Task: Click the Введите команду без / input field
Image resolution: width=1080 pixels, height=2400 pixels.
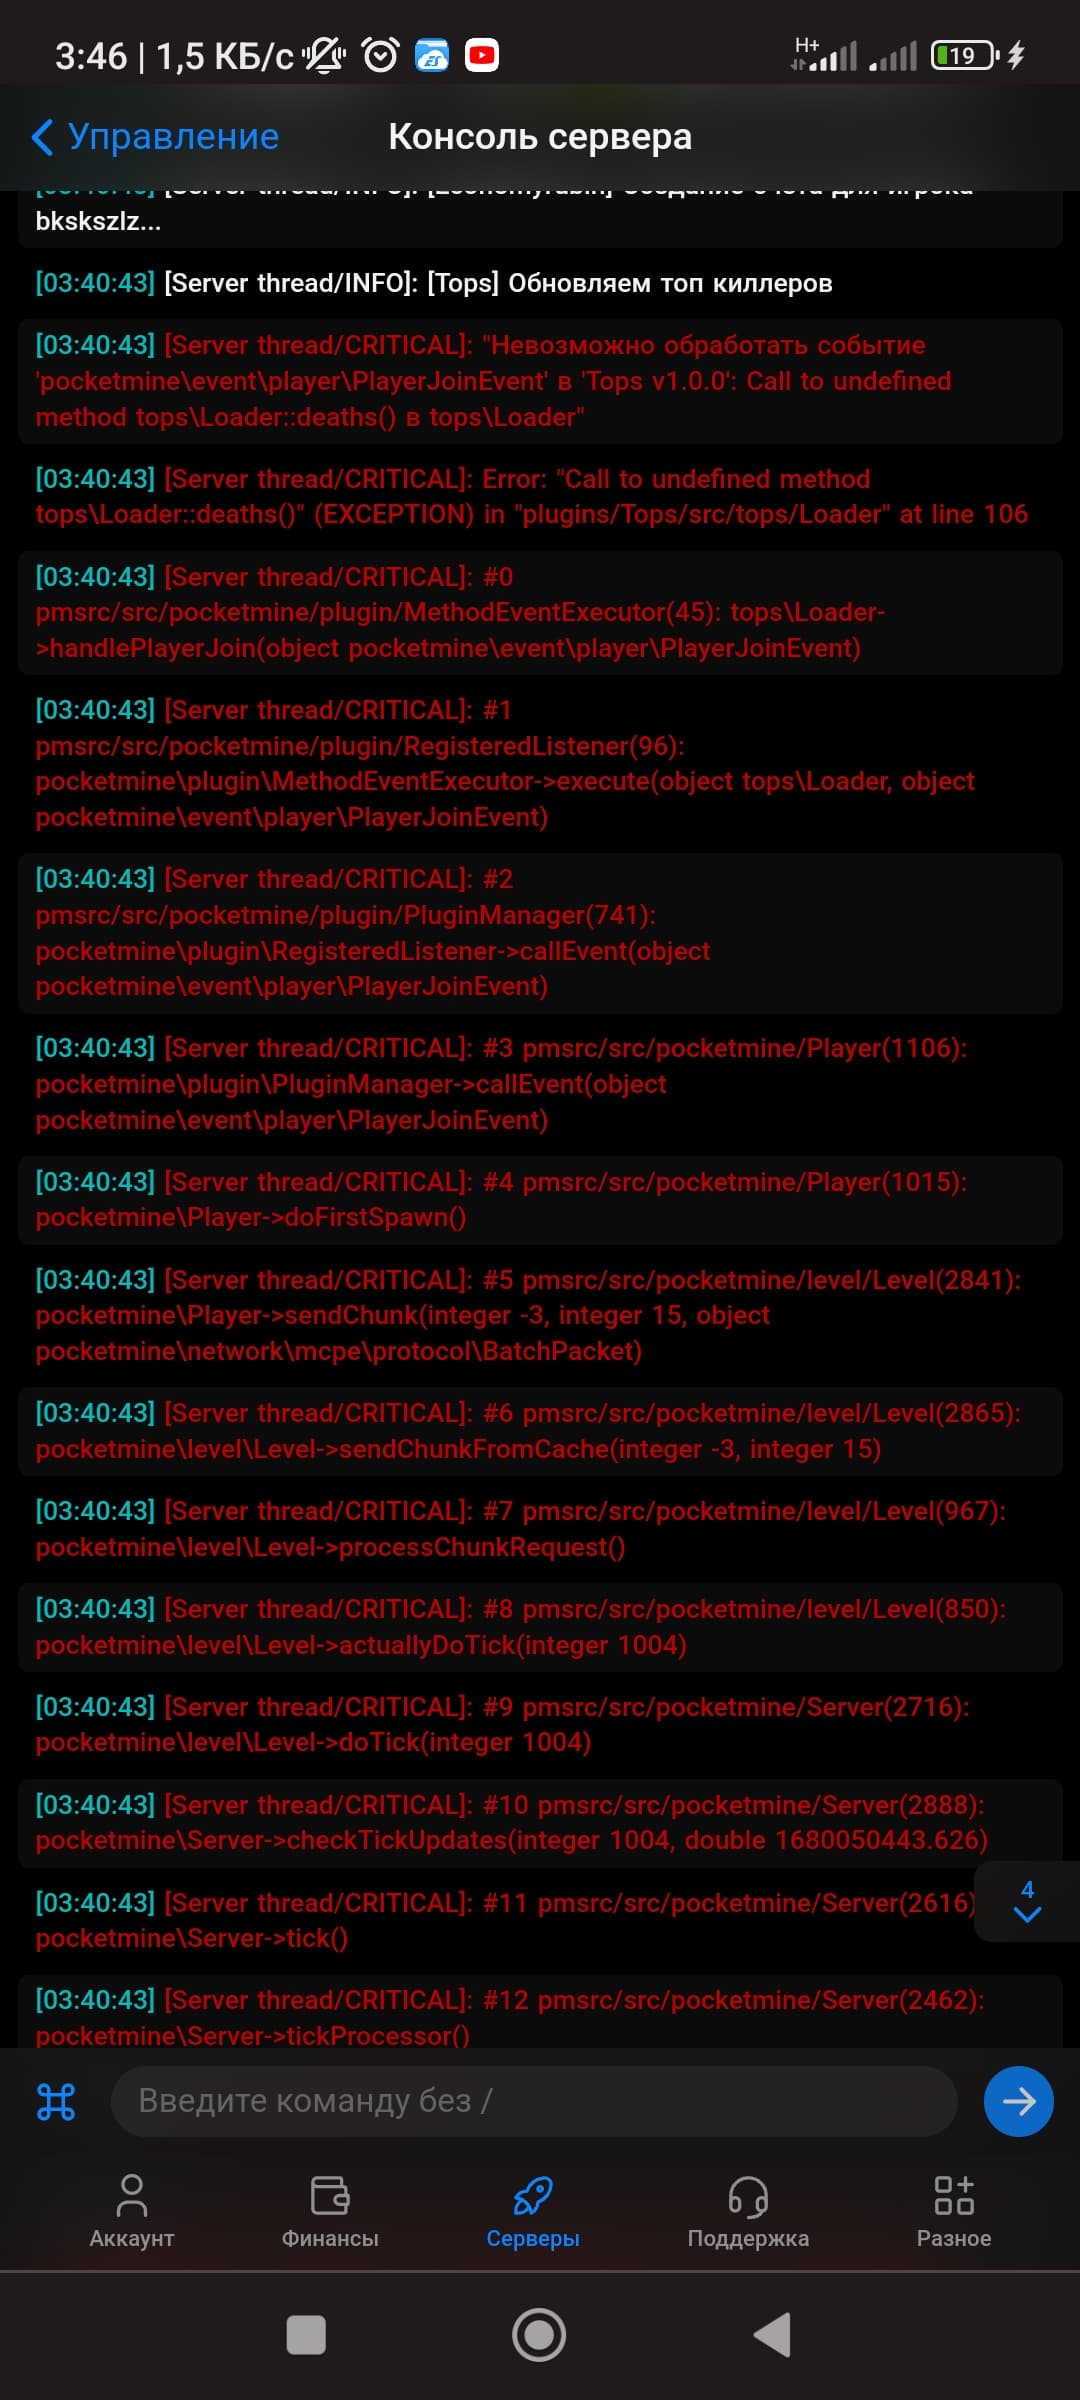Action: (534, 2101)
